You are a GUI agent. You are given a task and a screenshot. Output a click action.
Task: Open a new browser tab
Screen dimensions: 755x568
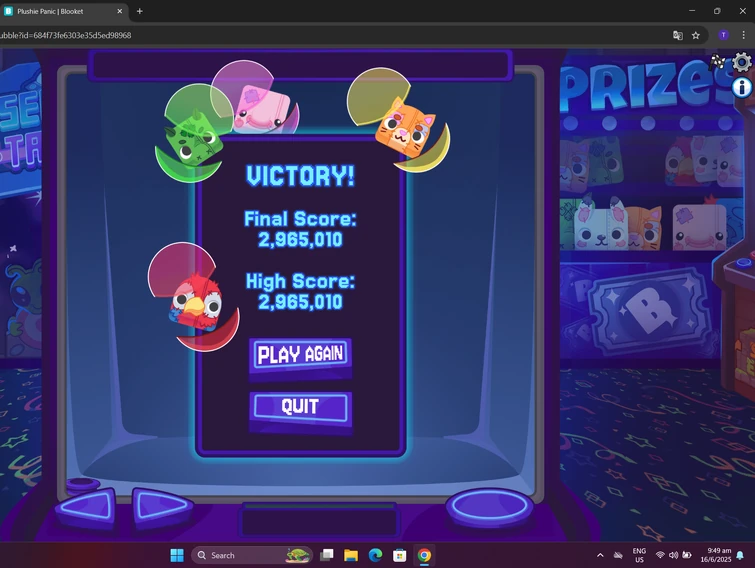(140, 11)
